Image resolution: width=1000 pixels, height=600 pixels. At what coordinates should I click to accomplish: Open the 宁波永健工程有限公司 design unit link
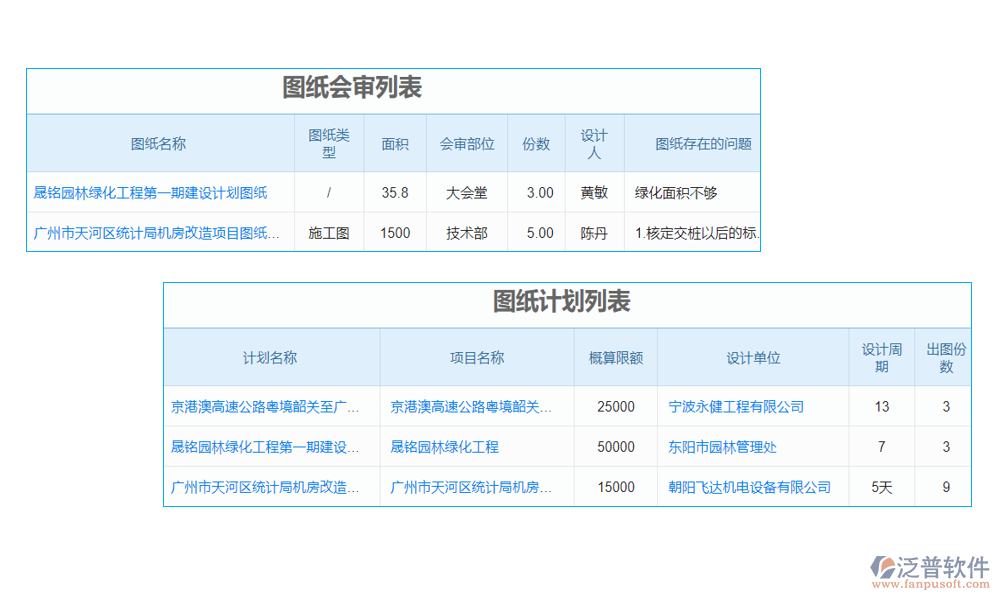click(750, 406)
